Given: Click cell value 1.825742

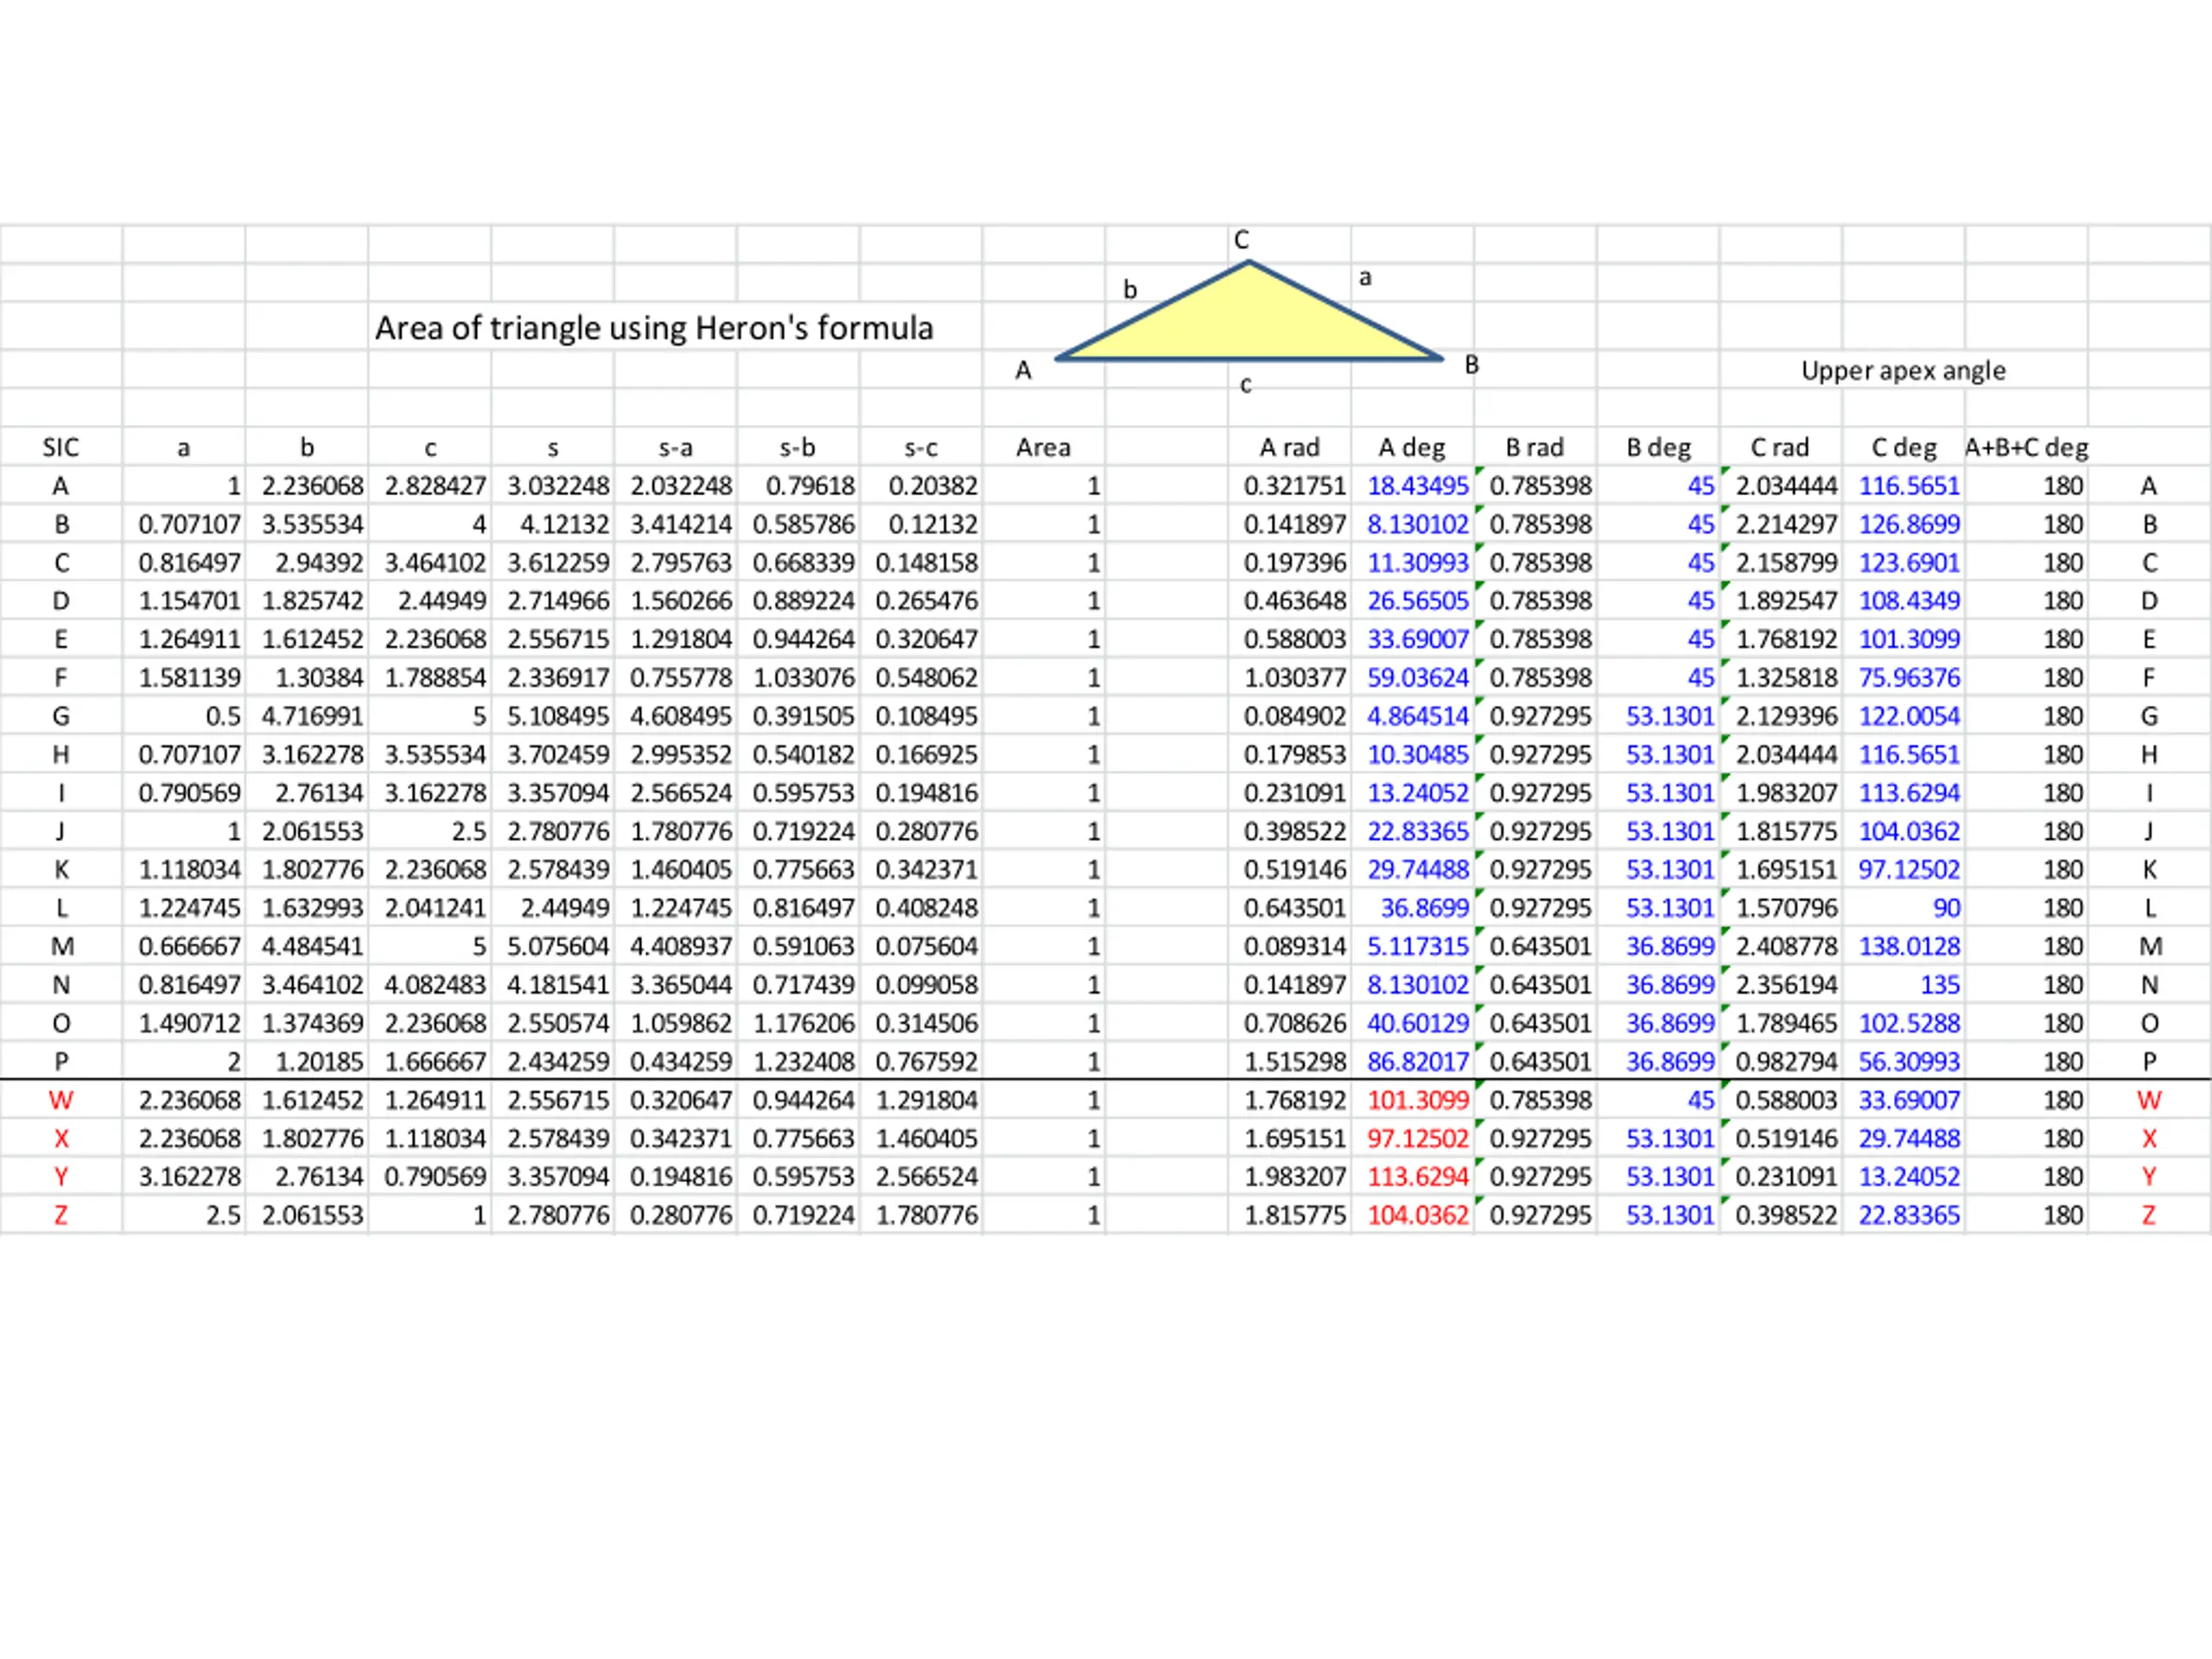Looking at the screenshot, I should pos(313,601).
